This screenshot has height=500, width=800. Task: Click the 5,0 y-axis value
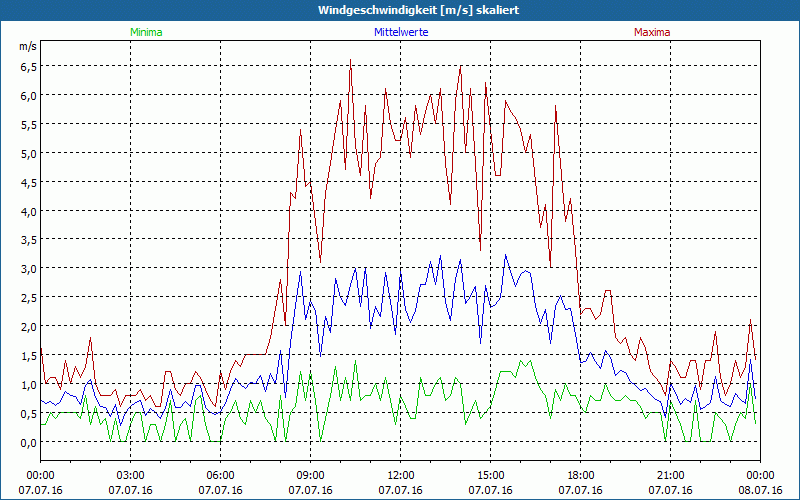point(29,154)
